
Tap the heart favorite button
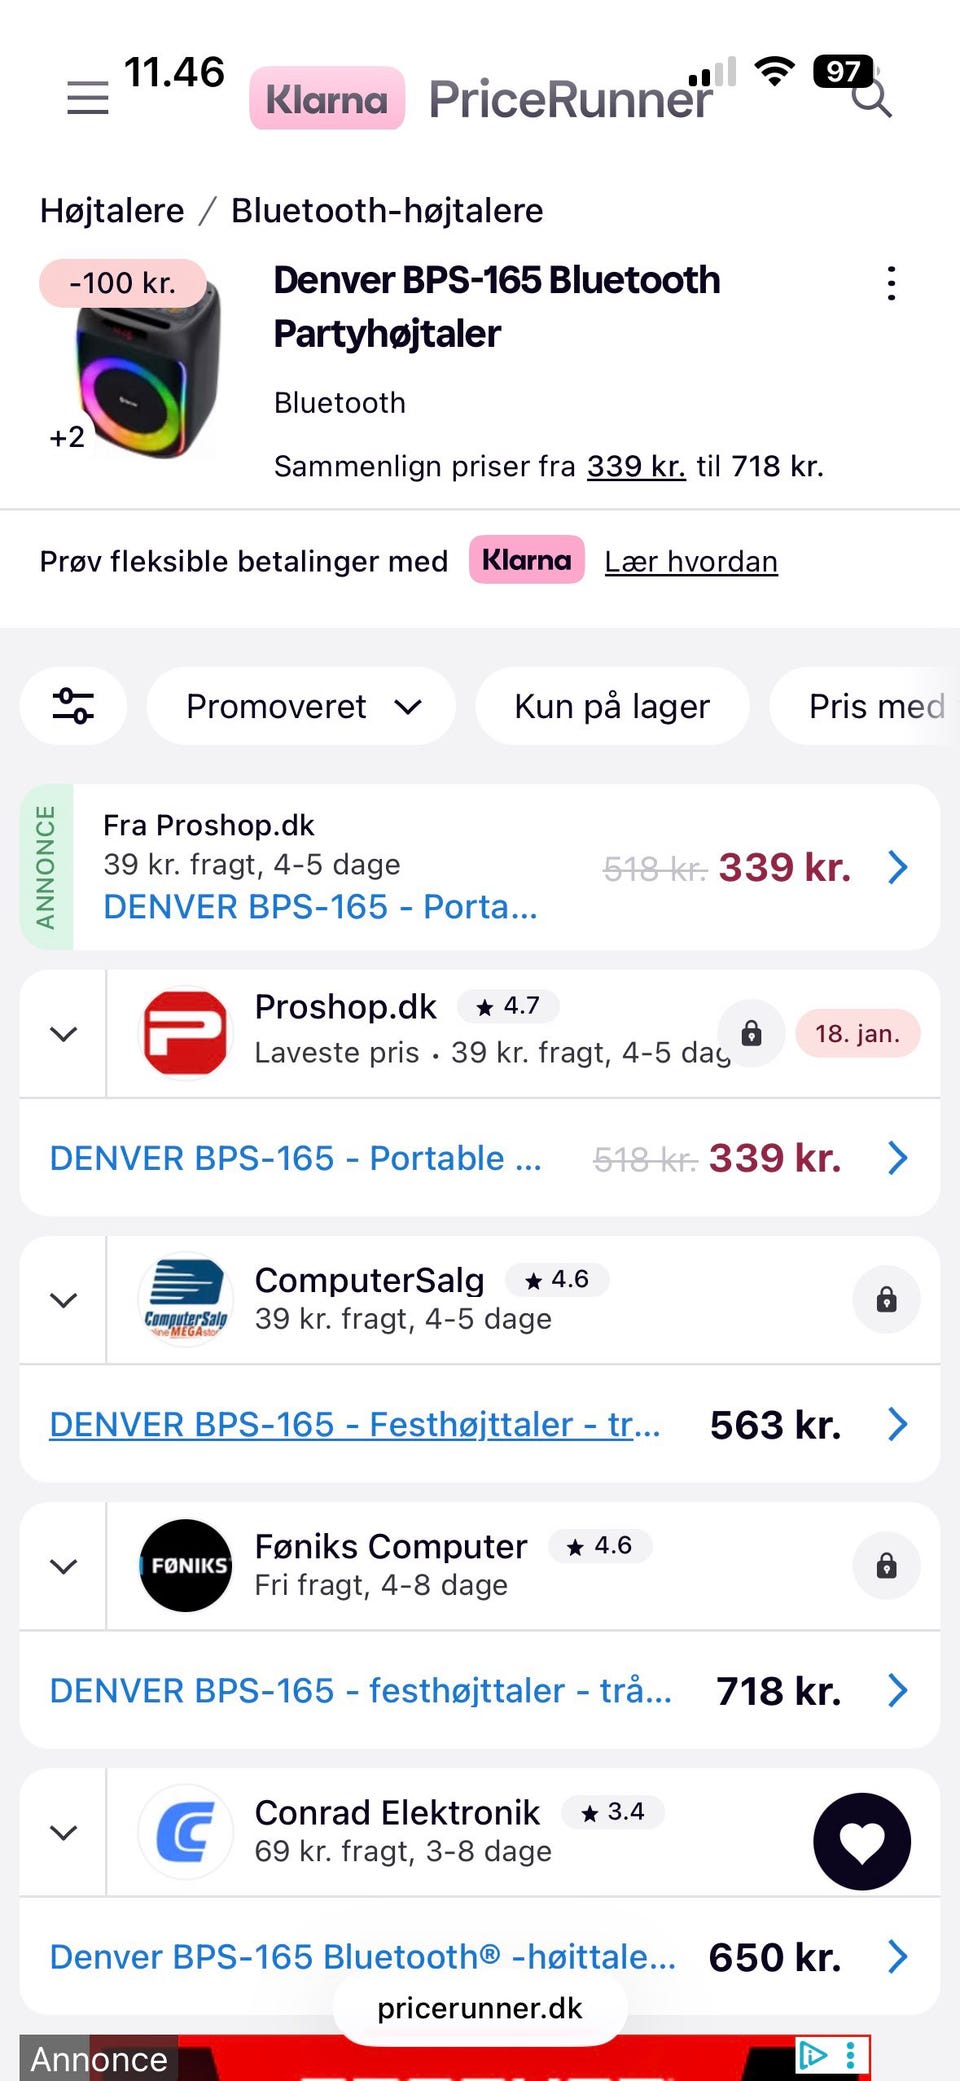pos(861,1841)
